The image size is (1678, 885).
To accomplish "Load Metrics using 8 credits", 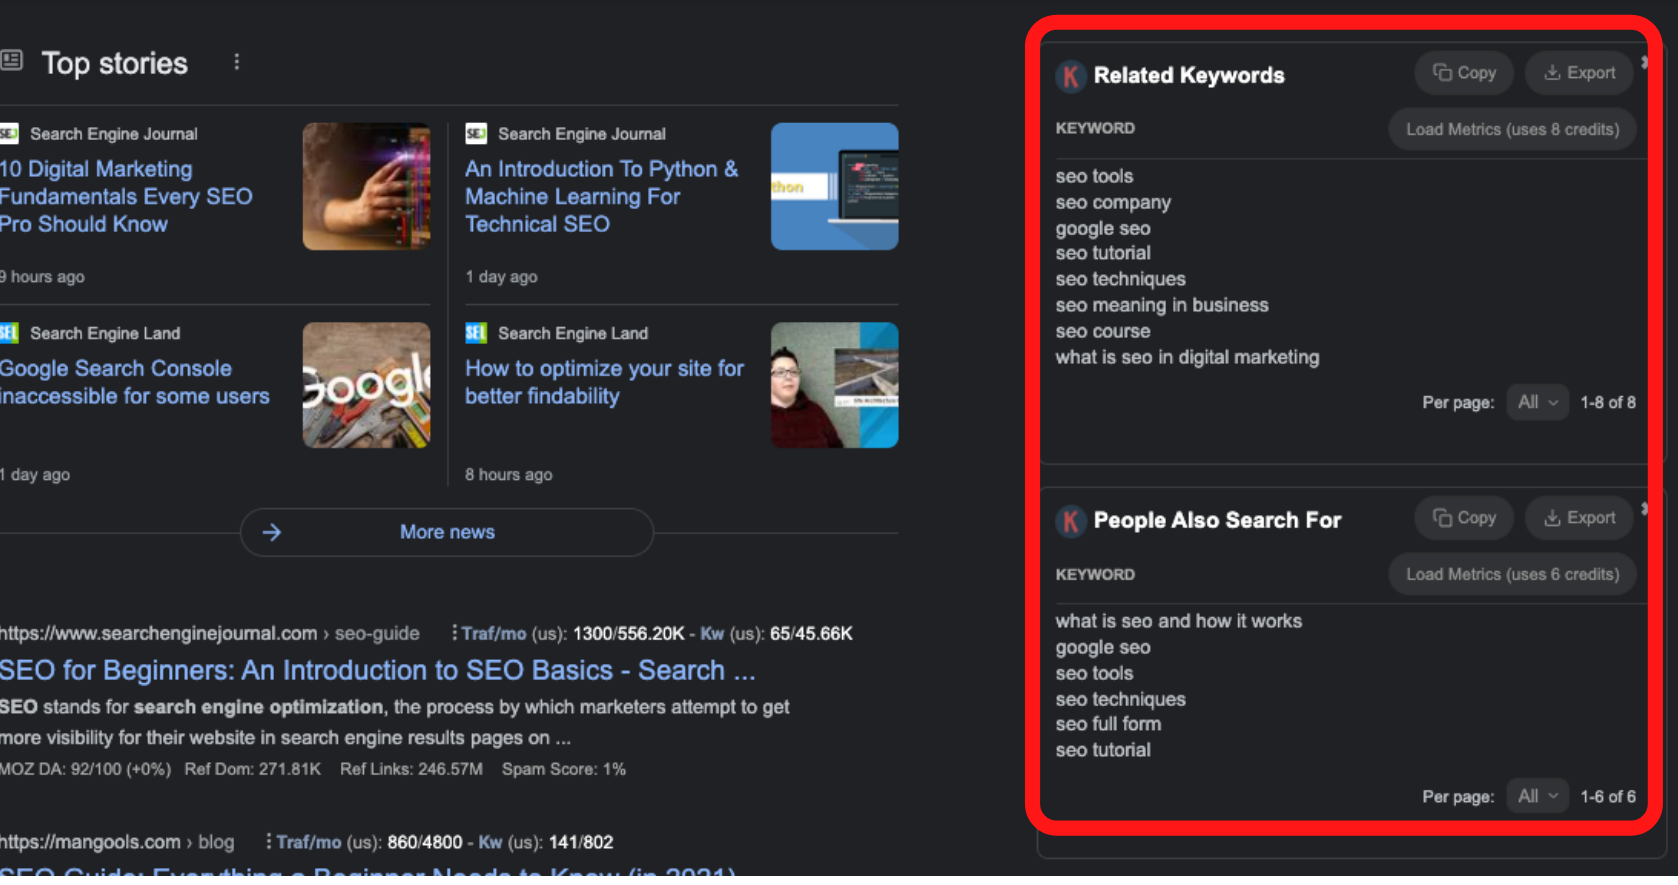I will coord(1512,130).
